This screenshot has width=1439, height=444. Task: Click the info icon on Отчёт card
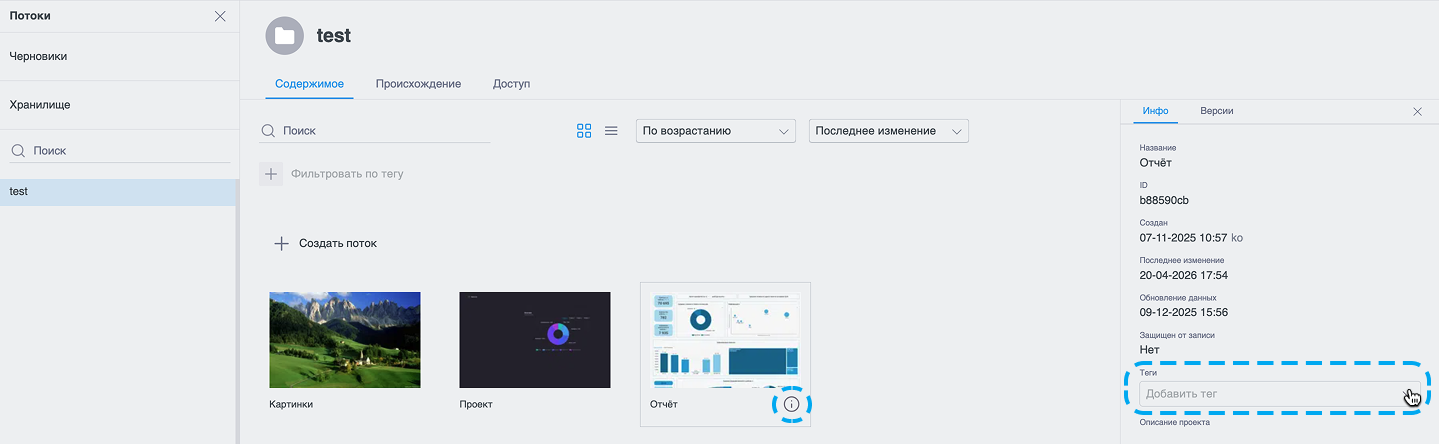(x=791, y=404)
